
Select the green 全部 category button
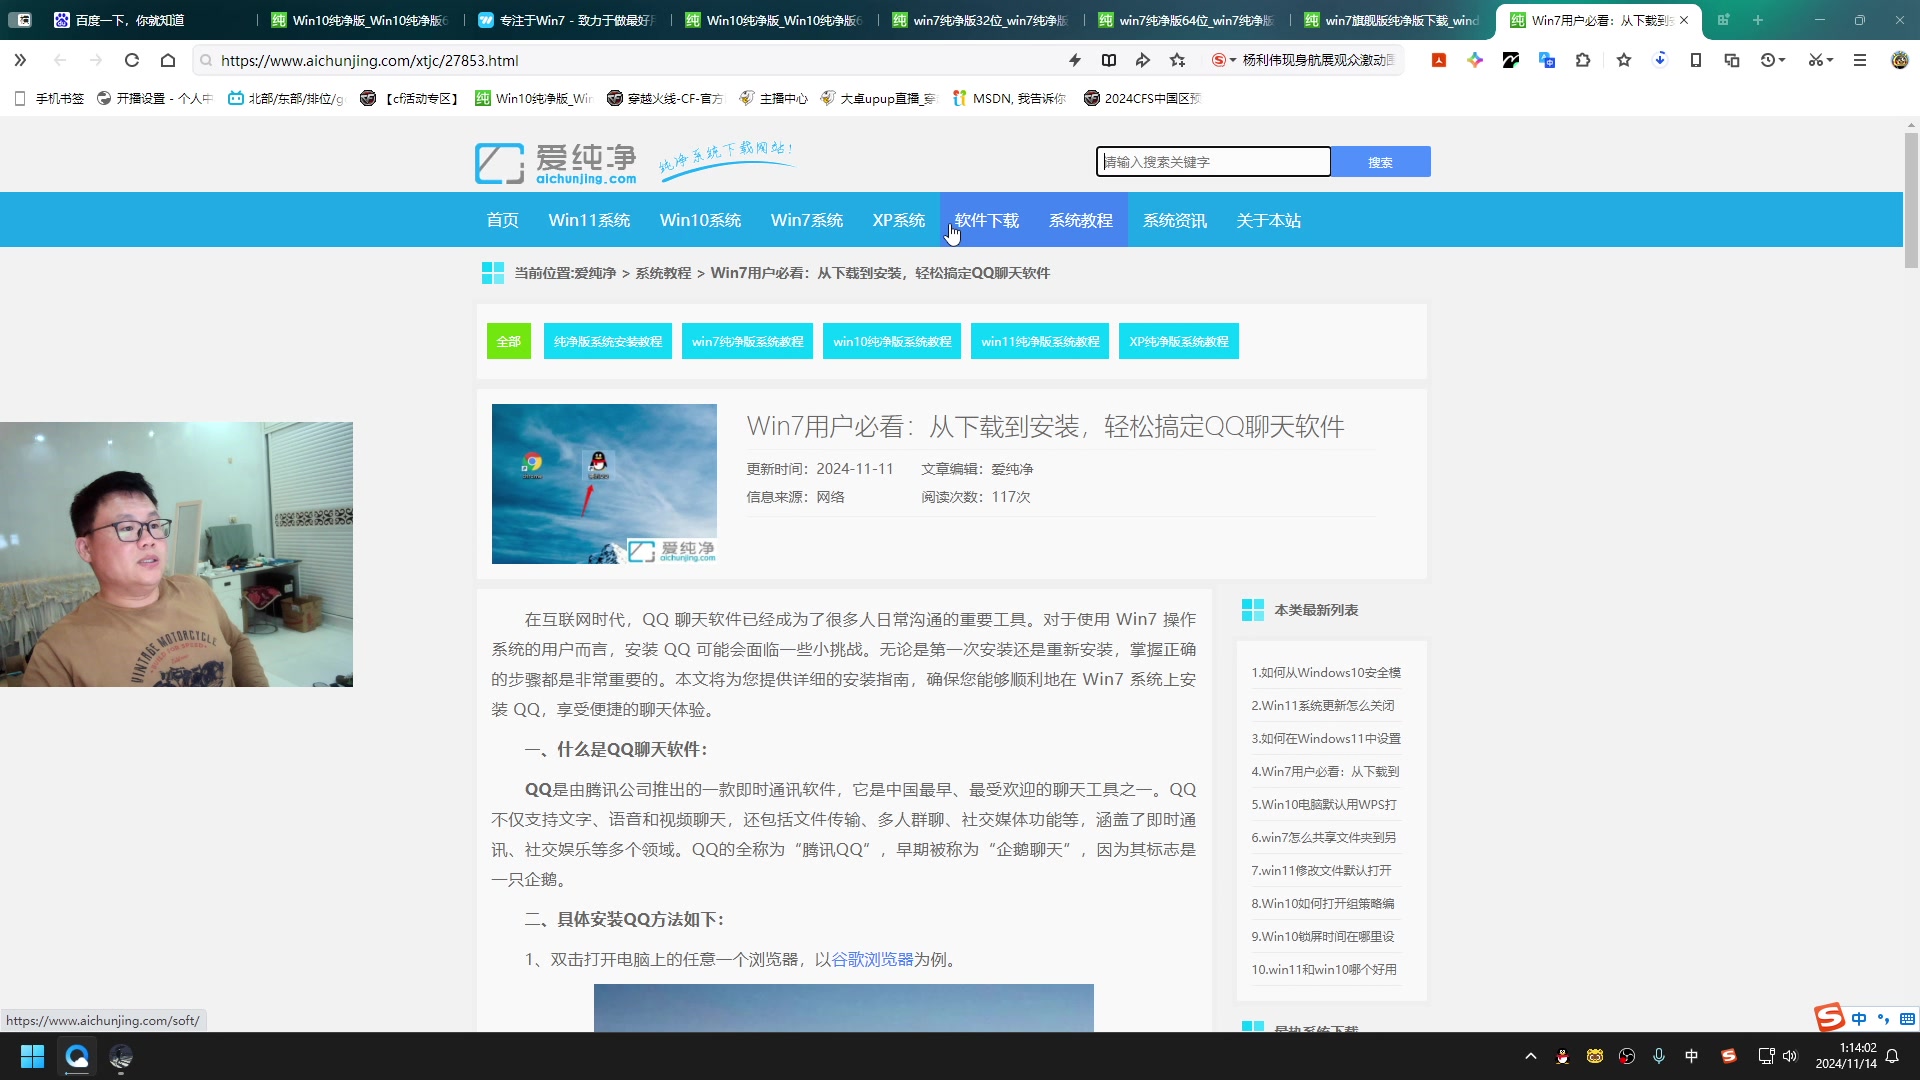[509, 341]
